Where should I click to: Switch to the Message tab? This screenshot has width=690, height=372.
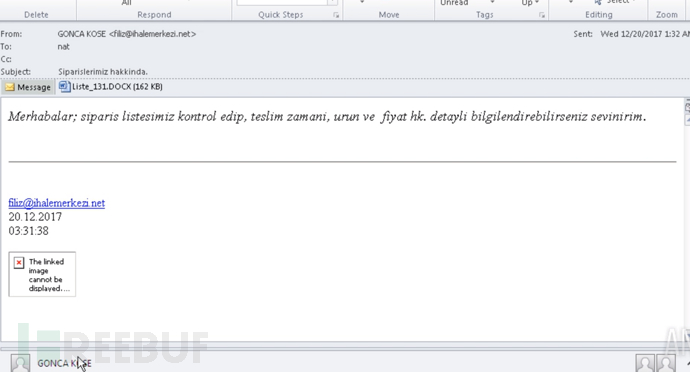click(x=28, y=87)
